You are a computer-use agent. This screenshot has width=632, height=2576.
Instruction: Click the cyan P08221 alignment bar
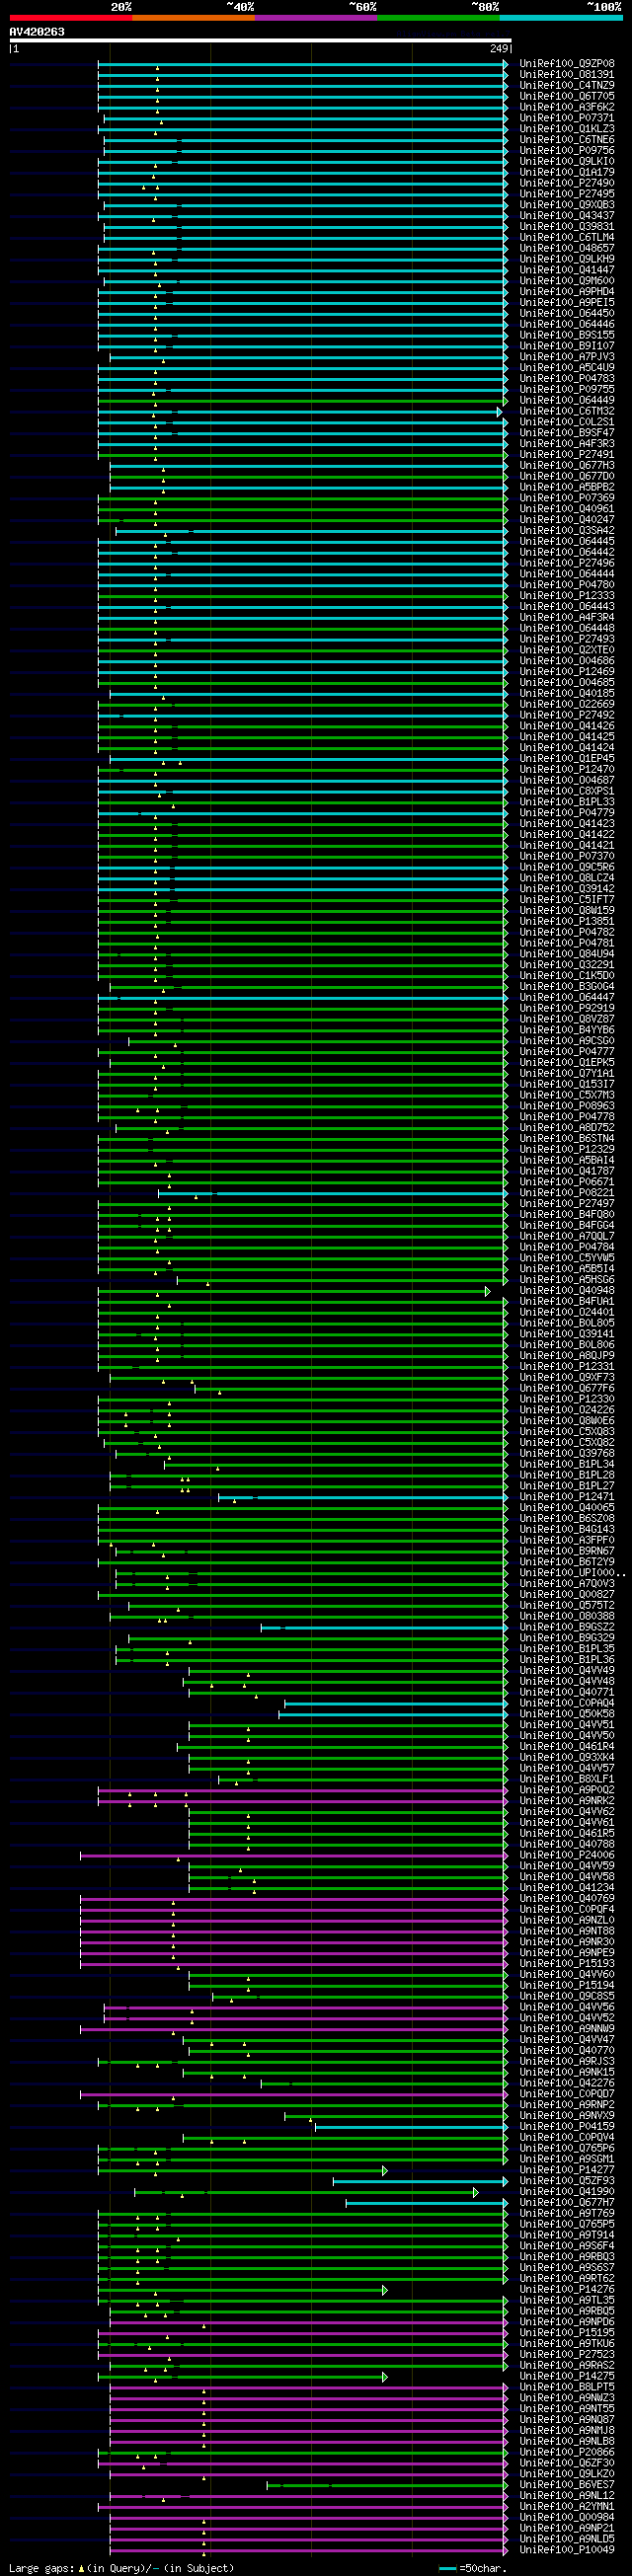[x=333, y=1192]
